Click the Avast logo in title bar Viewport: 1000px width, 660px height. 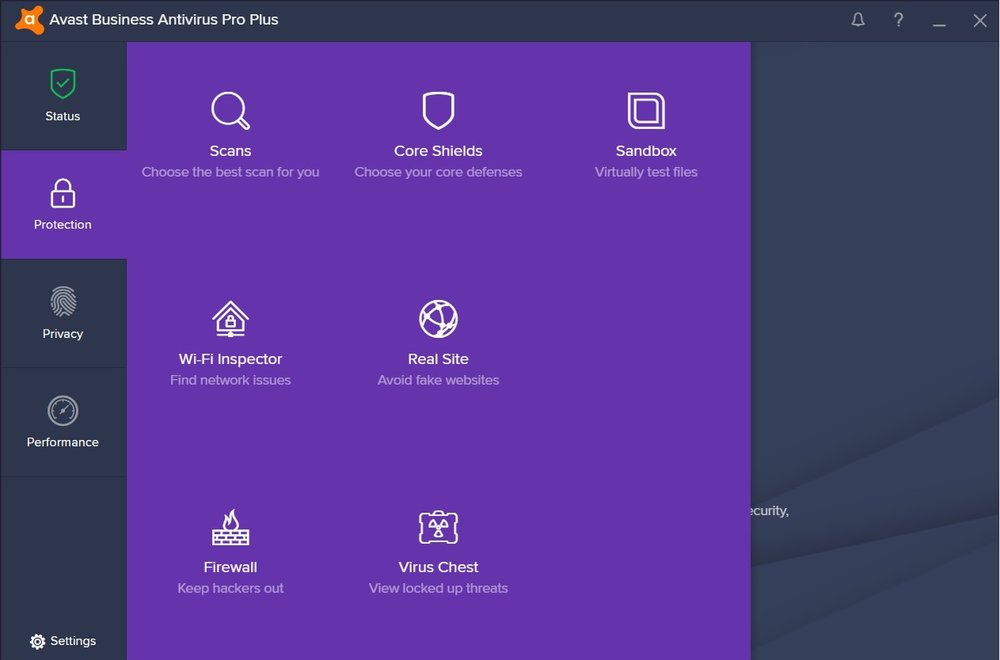pyautogui.click(x=30, y=20)
